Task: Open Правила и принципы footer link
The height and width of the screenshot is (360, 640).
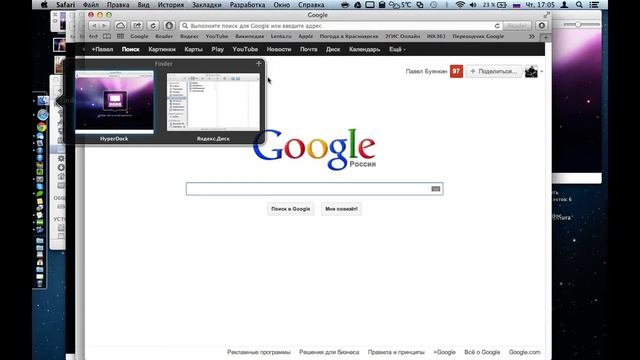Action: click(x=396, y=352)
